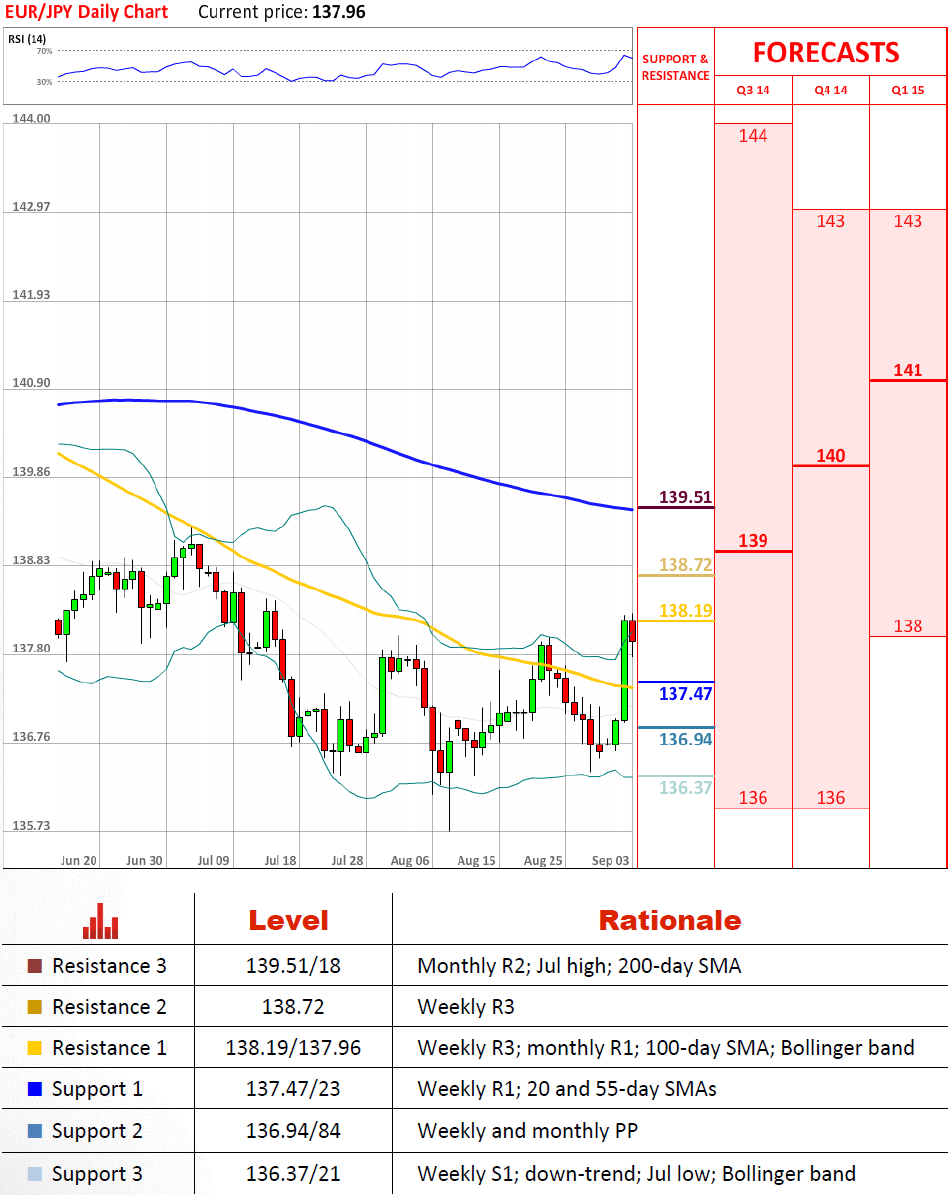Click the bold 141 median forecast
This screenshot has height=1195, width=949.
908,370
